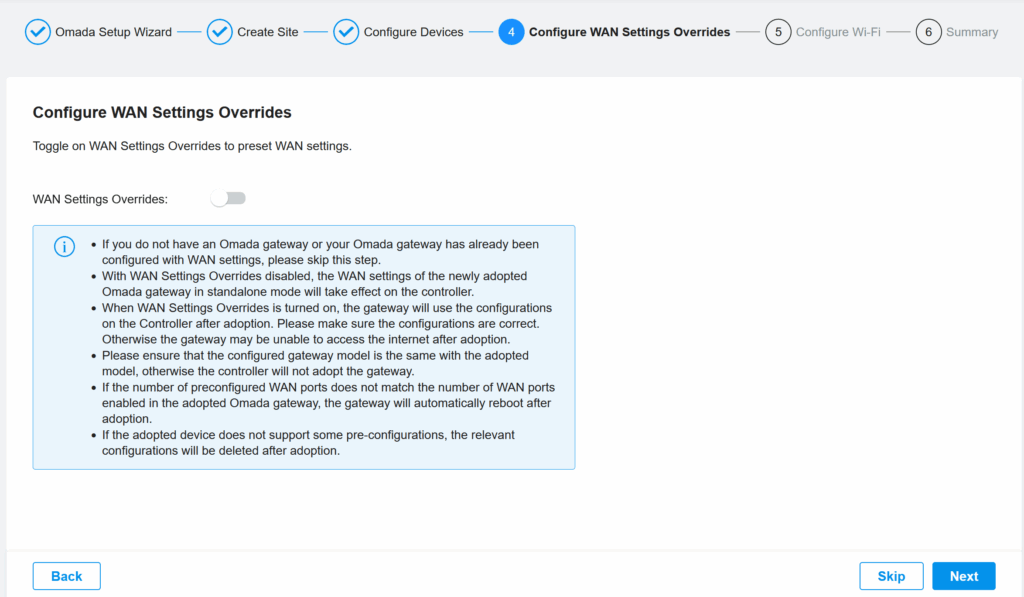This screenshot has width=1024, height=597.
Task: Click the note starting 'When WAN Settings Overrides is turned on'
Action: tap(327, 324)
